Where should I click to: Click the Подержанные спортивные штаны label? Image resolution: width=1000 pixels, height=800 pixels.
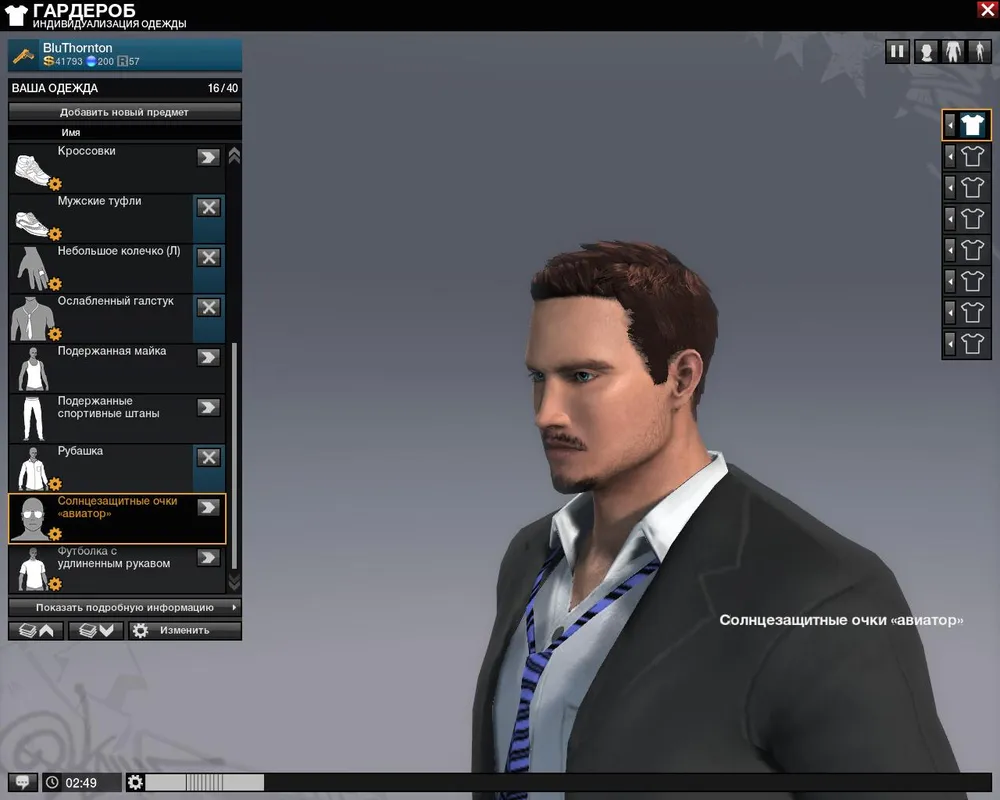point(108,407)
